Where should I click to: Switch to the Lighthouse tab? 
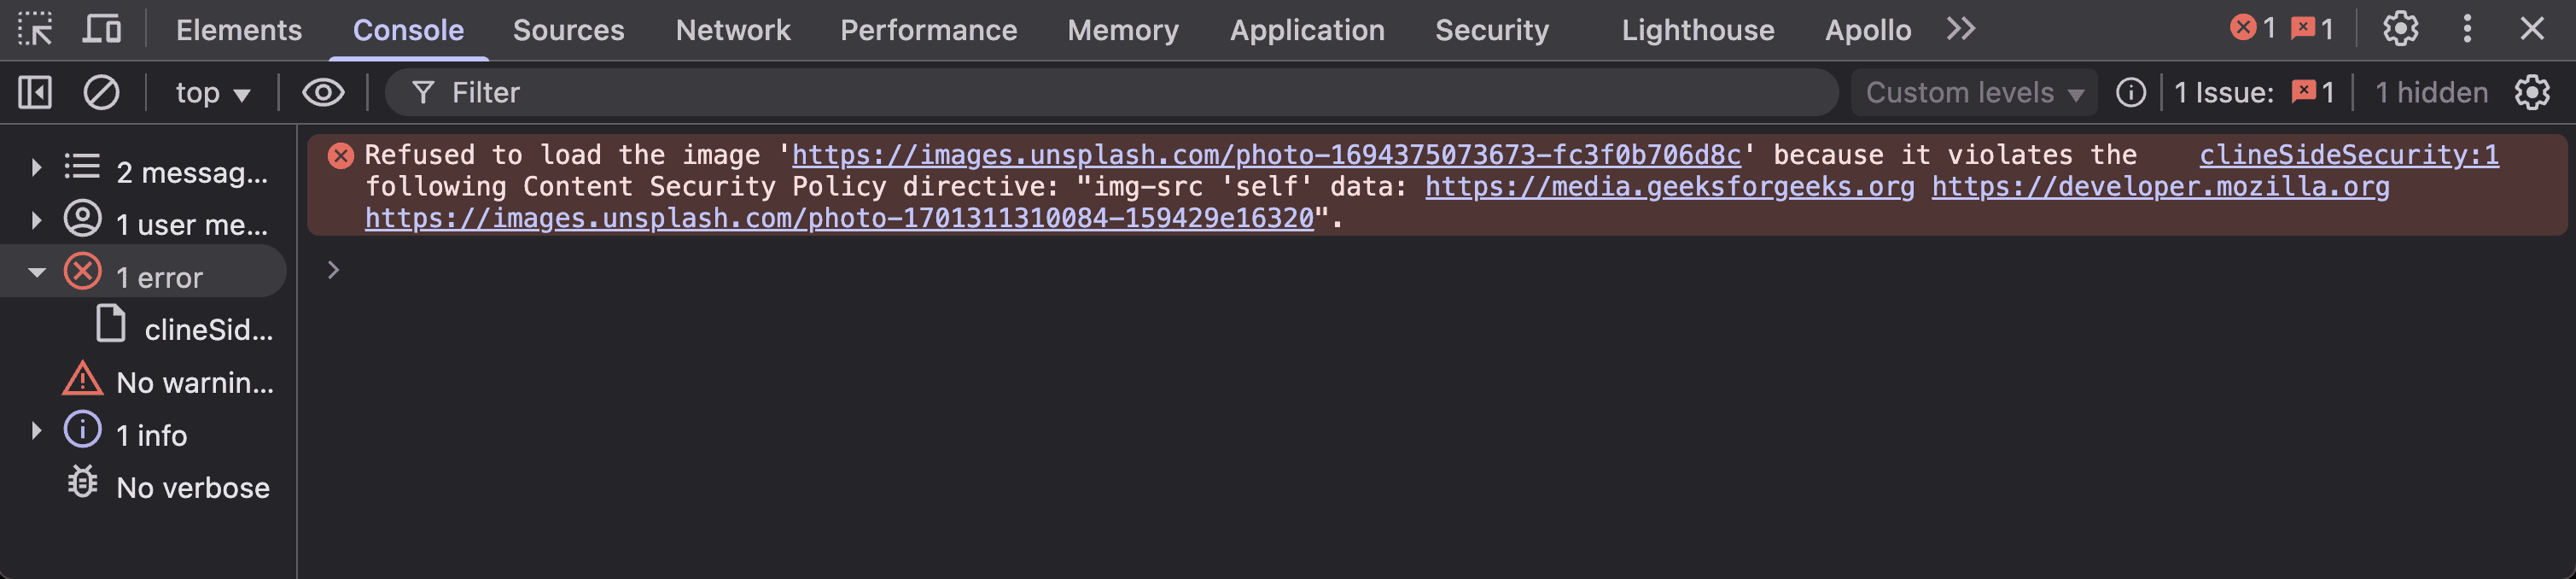click(1697, 30)
